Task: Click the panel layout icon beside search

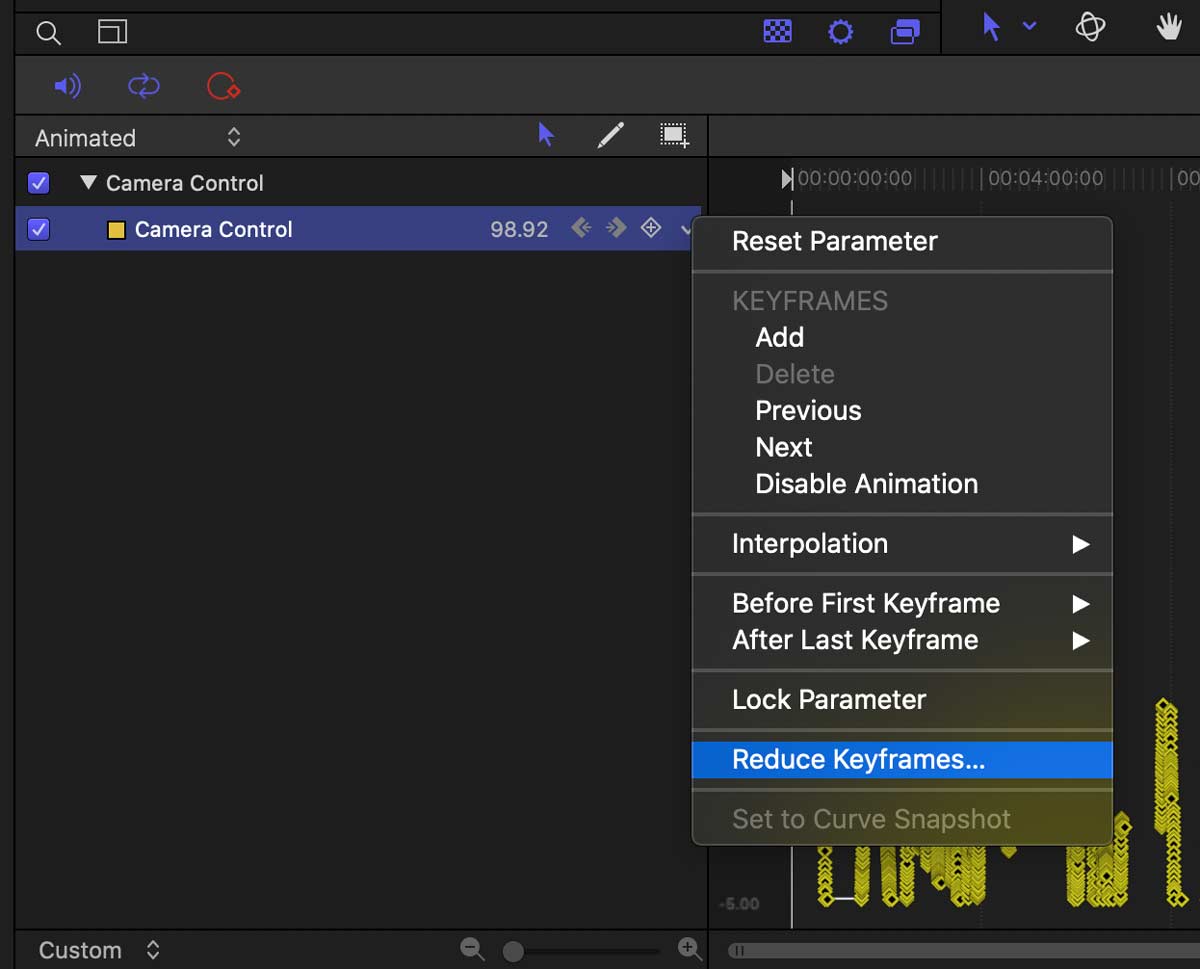Action: [112, 32]
